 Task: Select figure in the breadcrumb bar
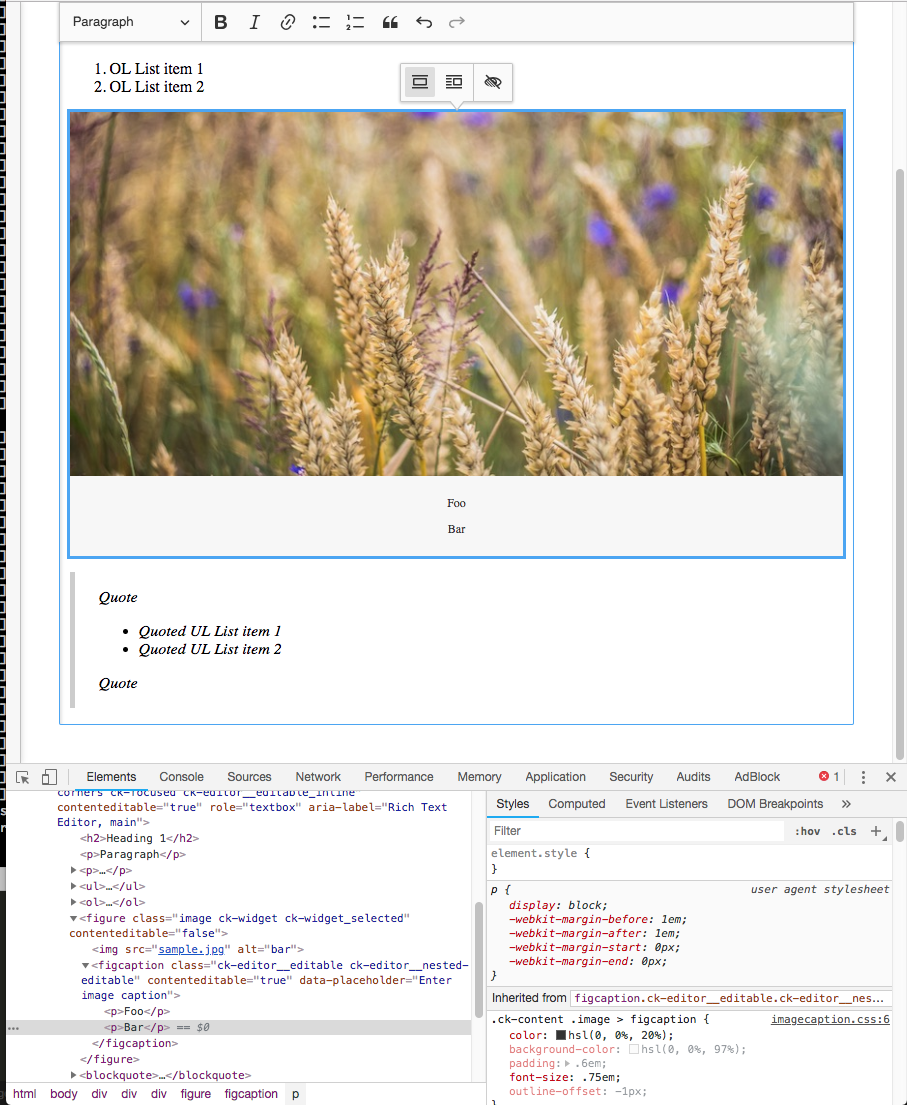195,1094
